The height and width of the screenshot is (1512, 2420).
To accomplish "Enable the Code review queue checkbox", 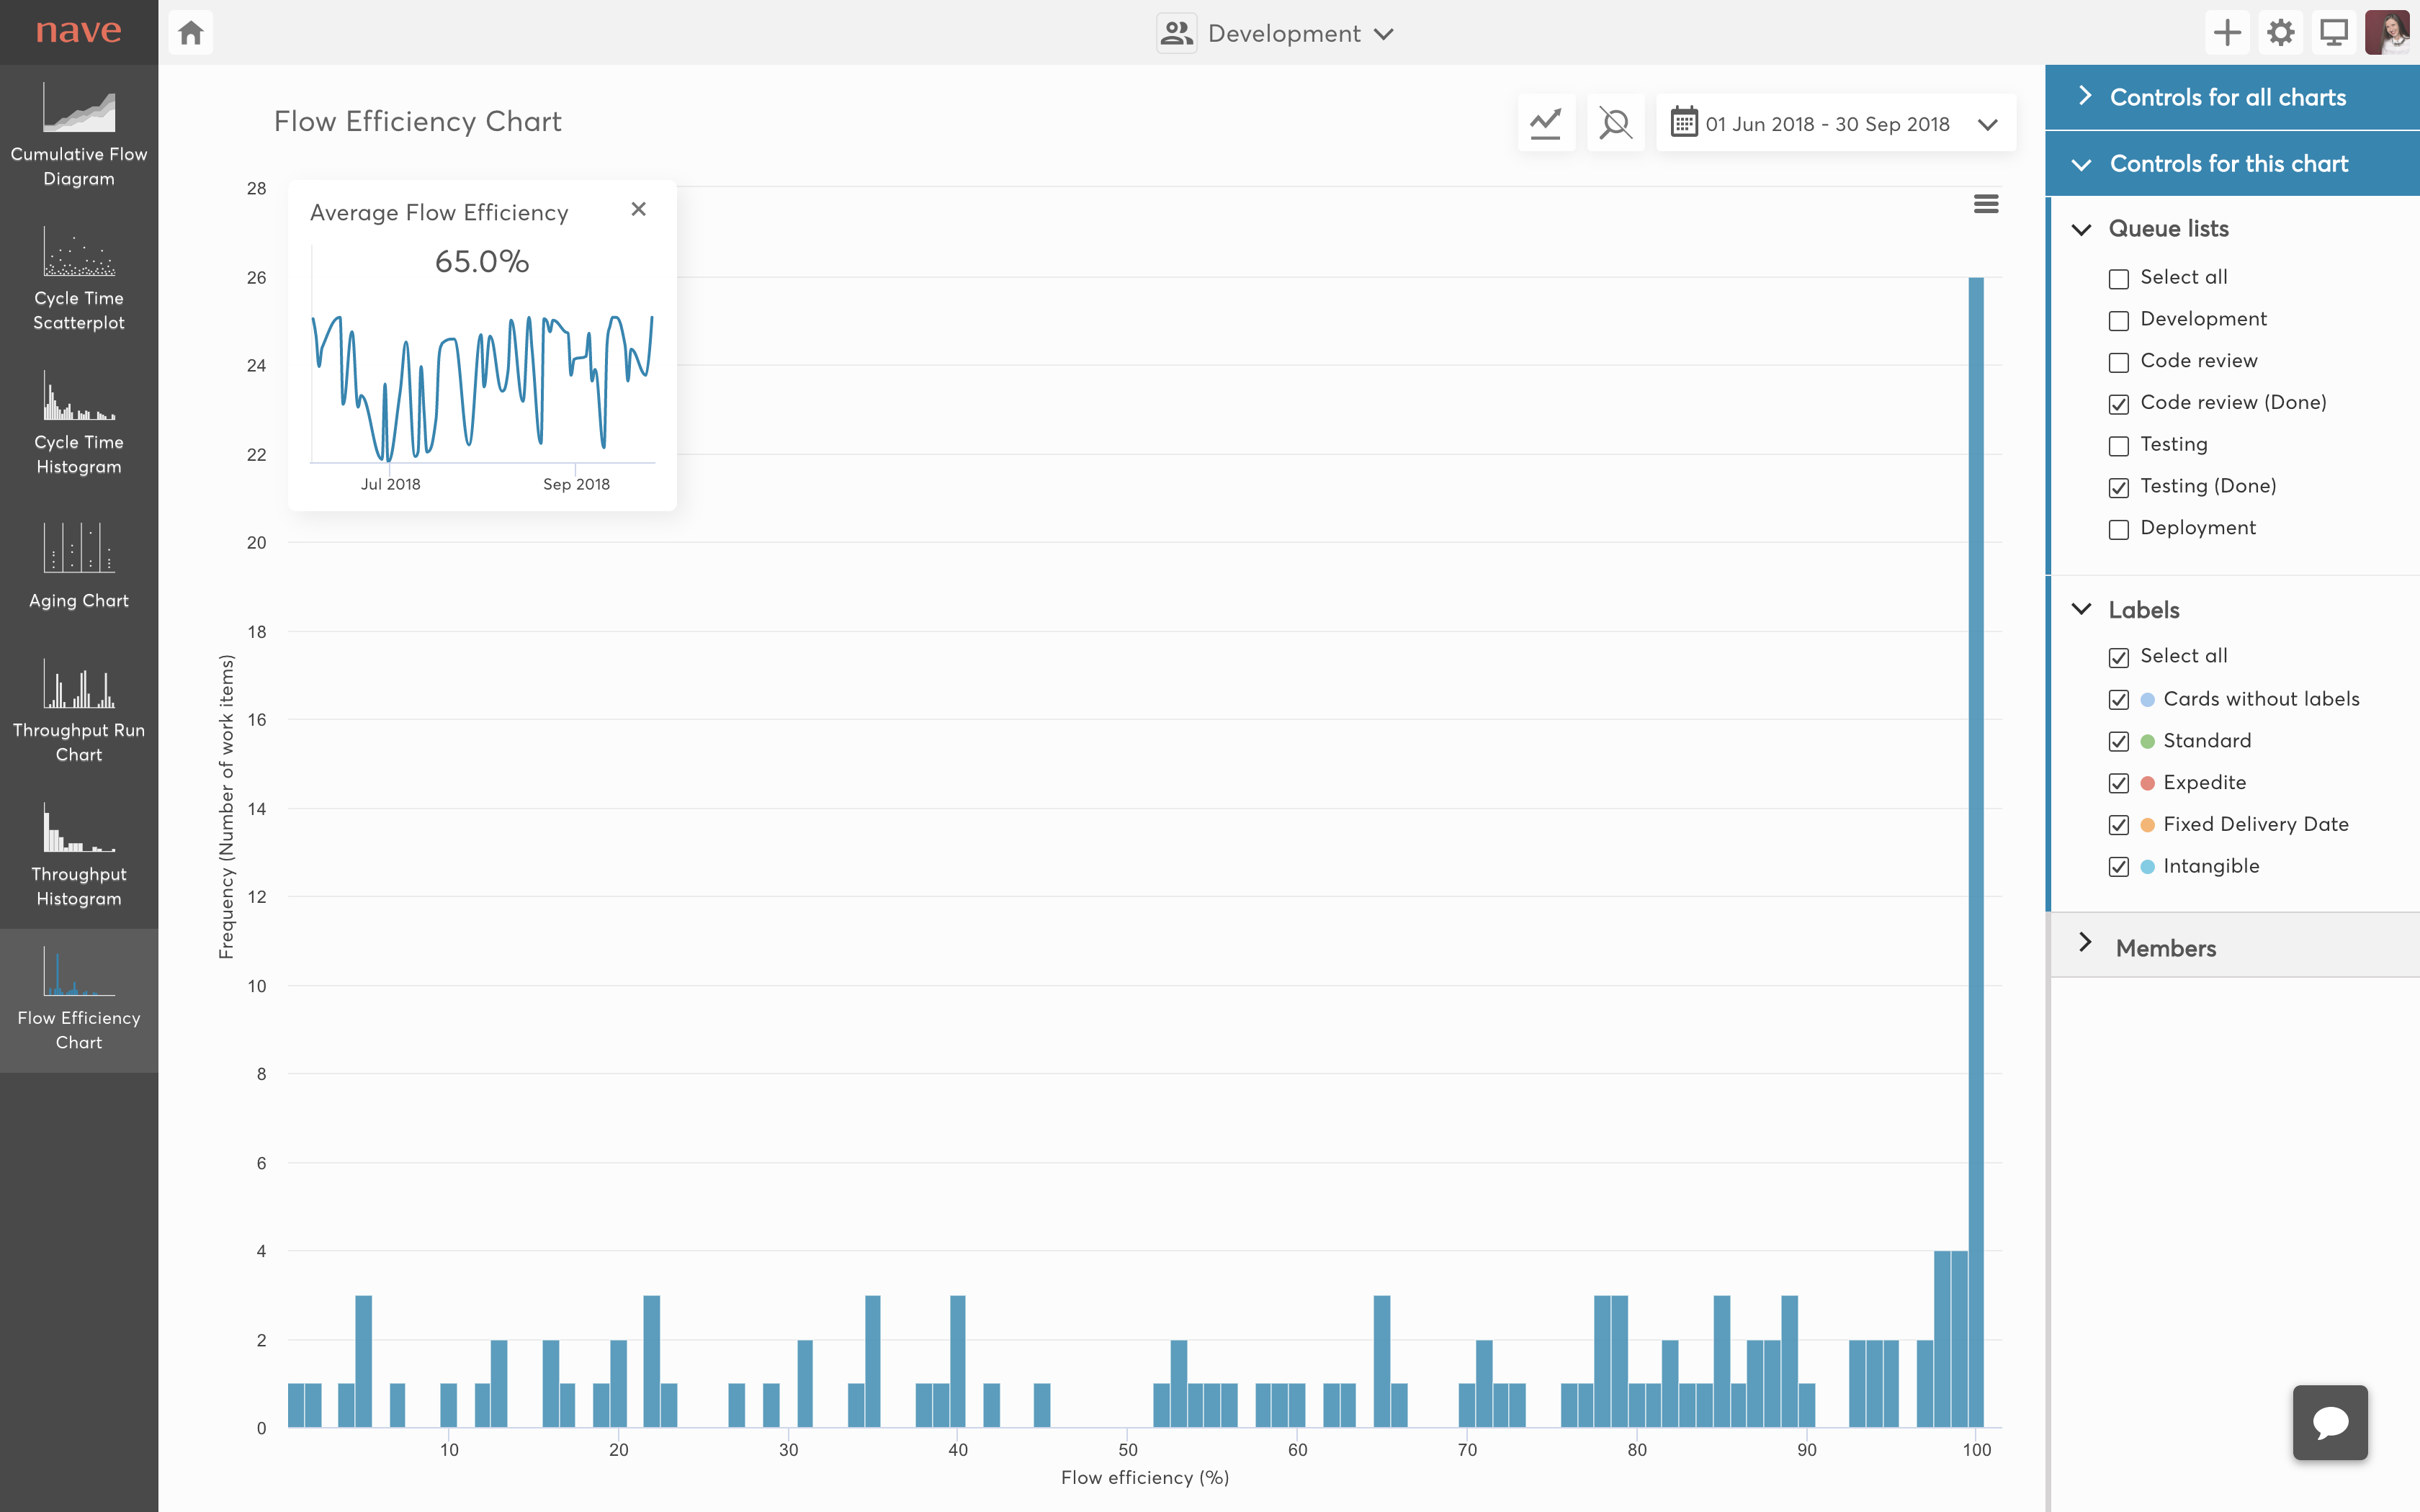I will point(2119,362).
